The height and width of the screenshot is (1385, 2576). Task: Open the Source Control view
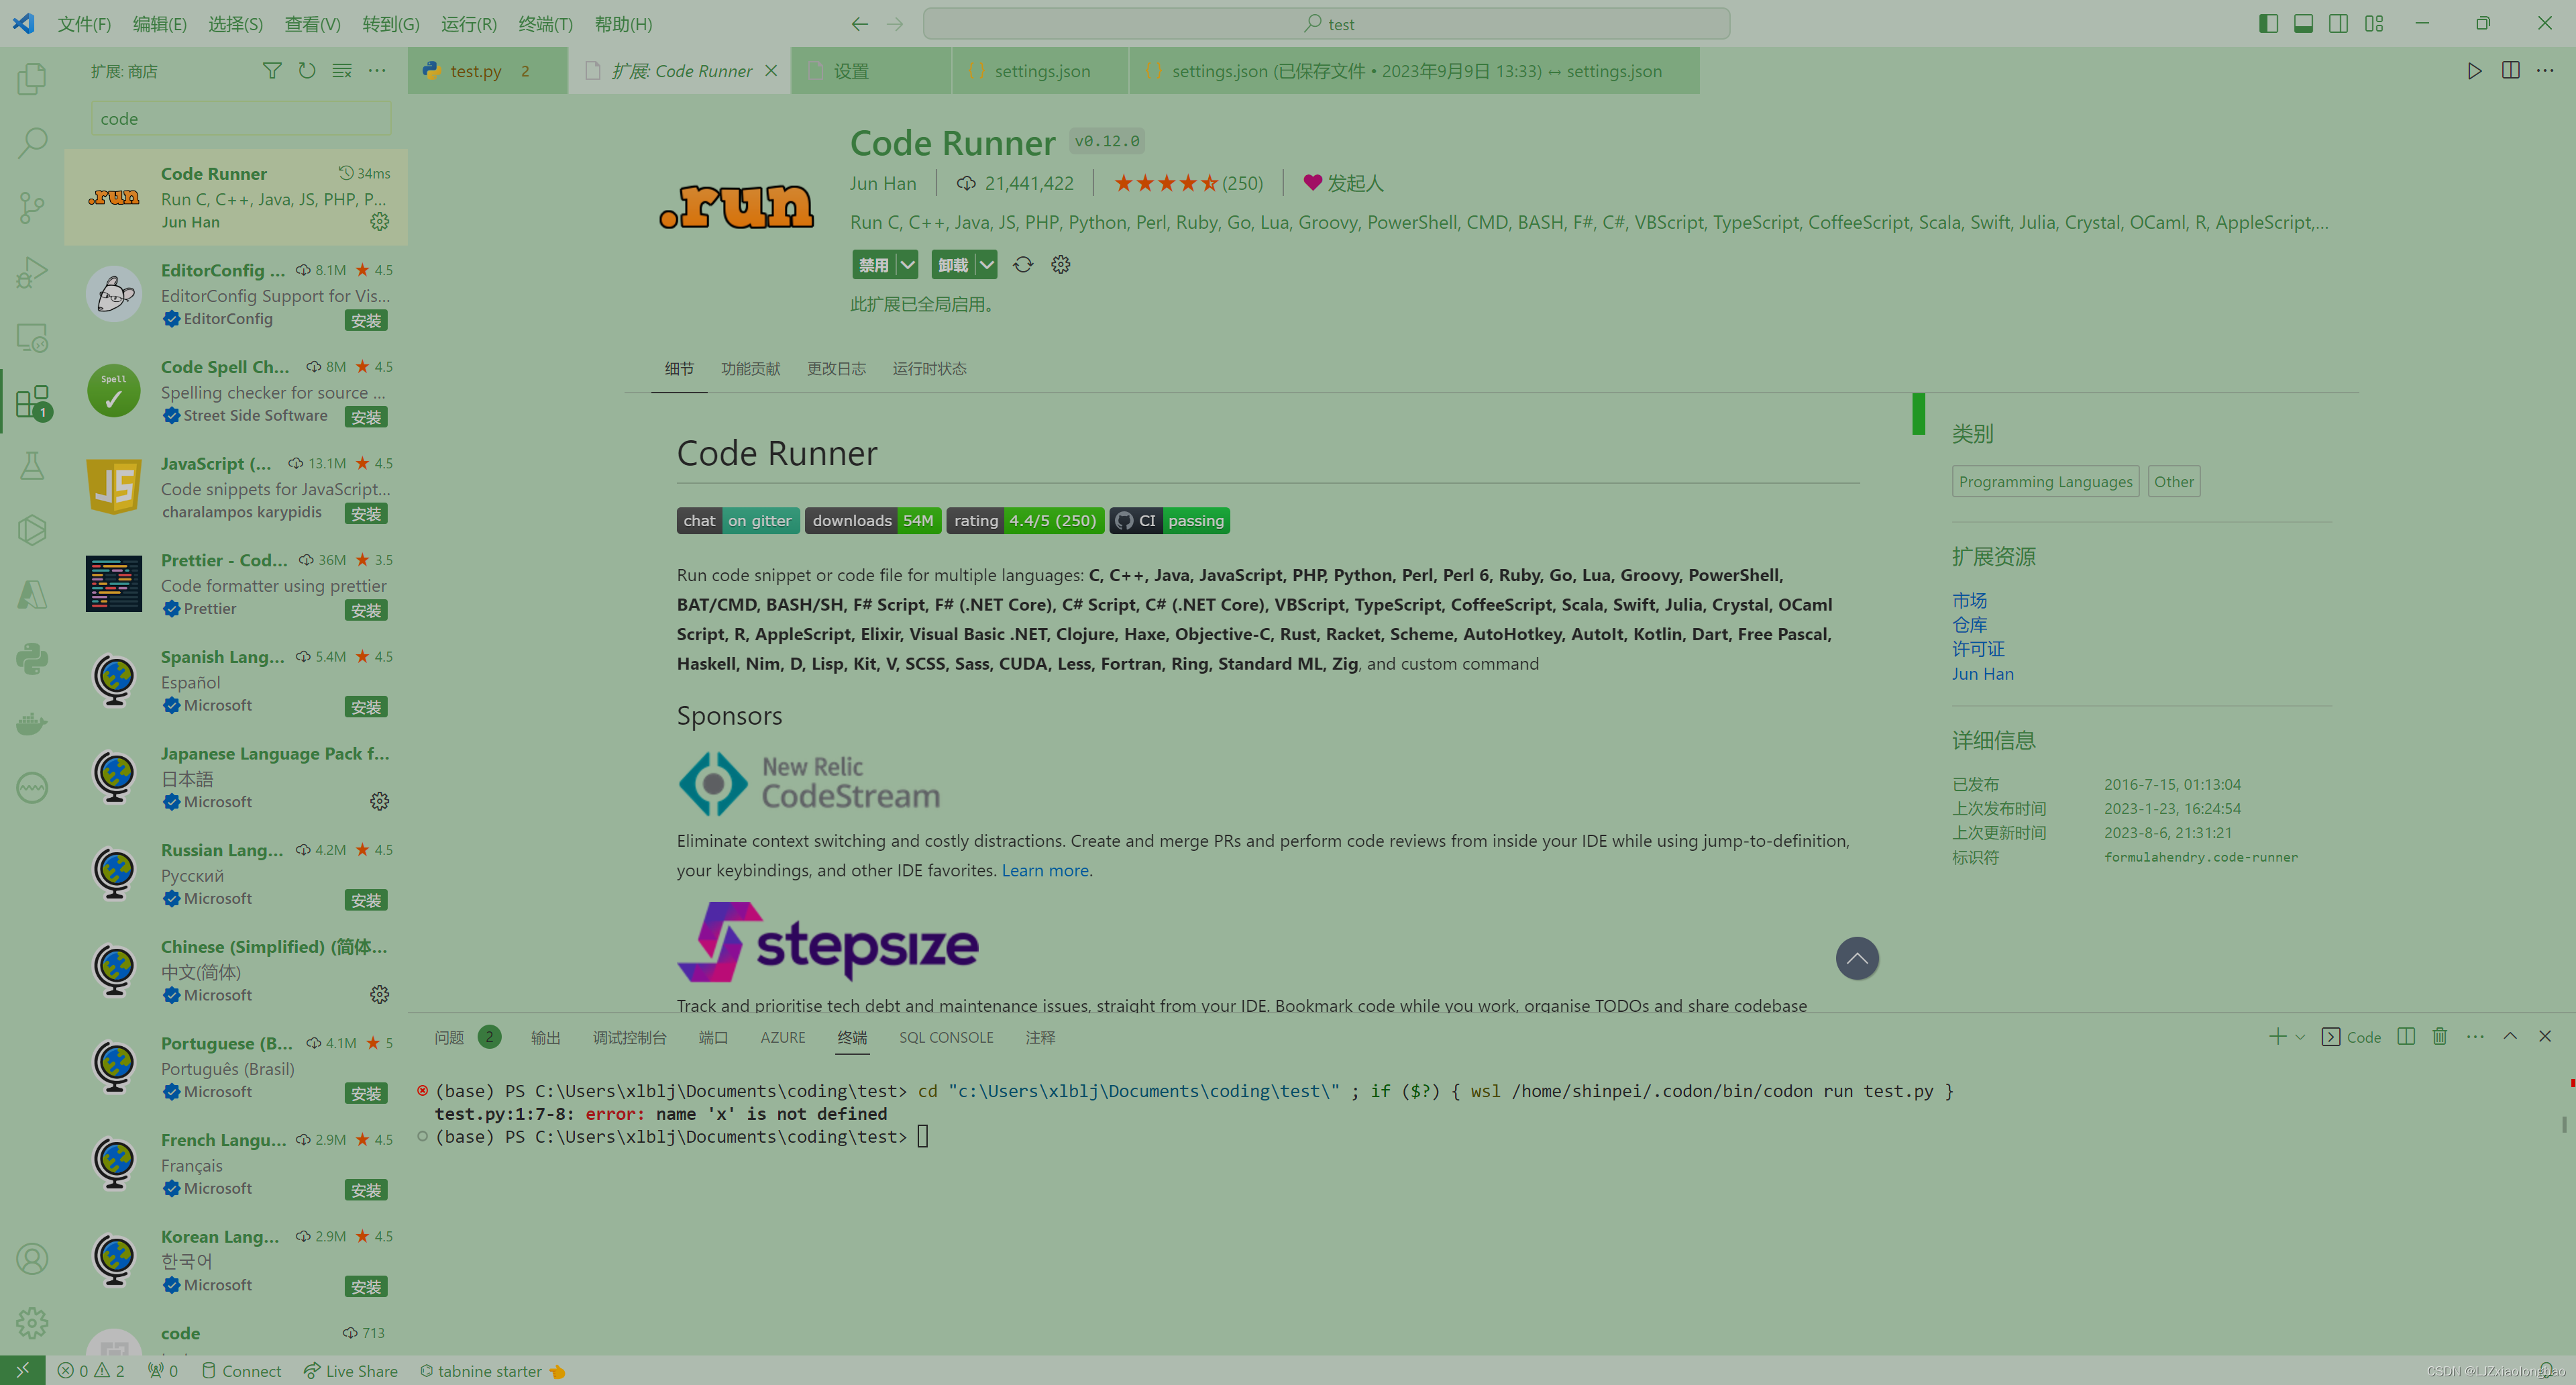[x=31, y=207]
